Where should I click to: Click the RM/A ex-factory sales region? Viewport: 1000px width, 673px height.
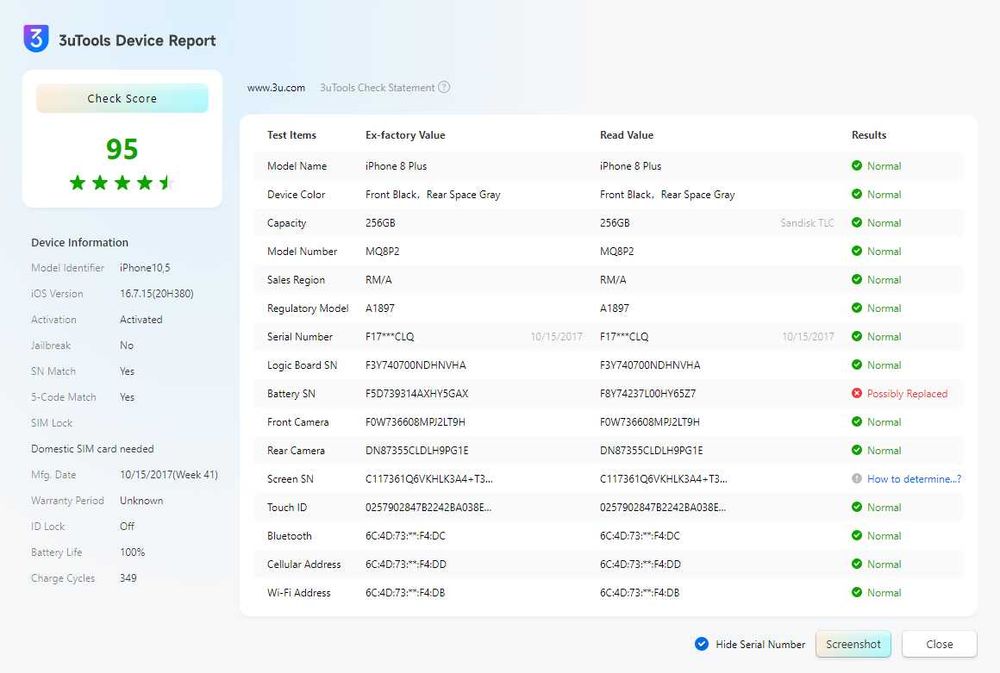coord(378,279)
